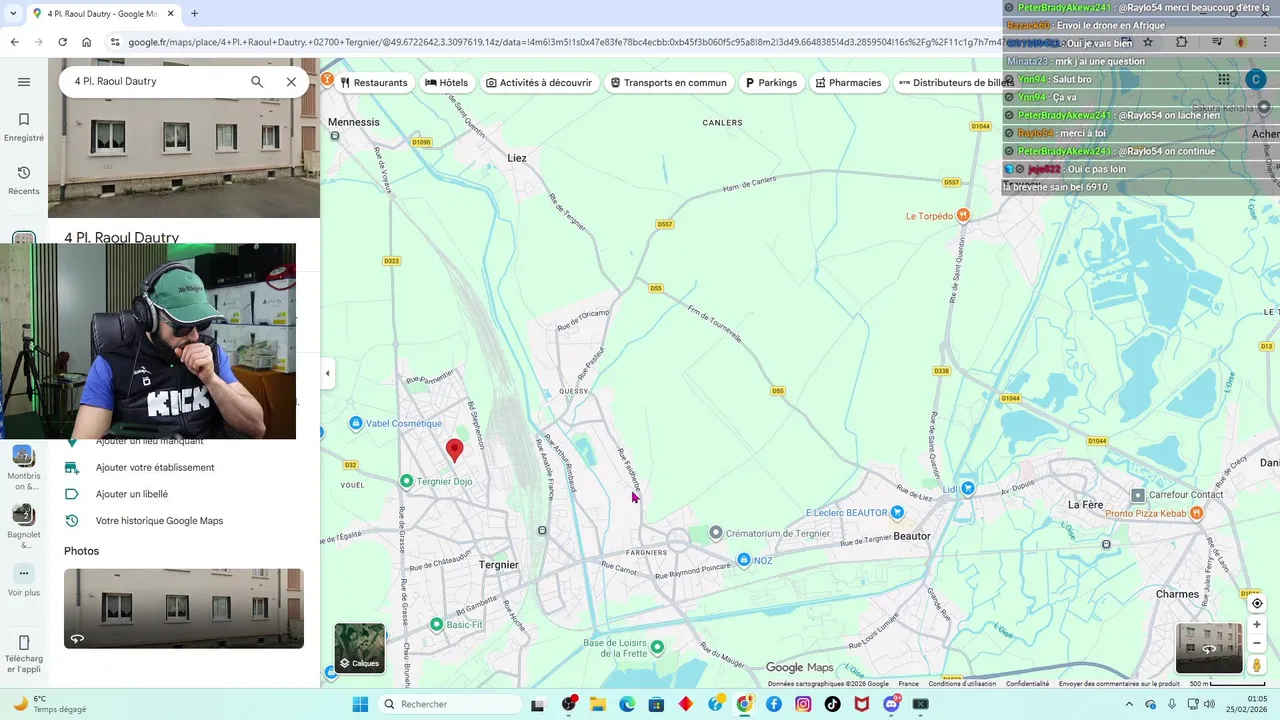The width and height of the screenshot is (1280, 720).
Task: Open the Enregistré saved places panel
Action: click(x=24, y=127)
